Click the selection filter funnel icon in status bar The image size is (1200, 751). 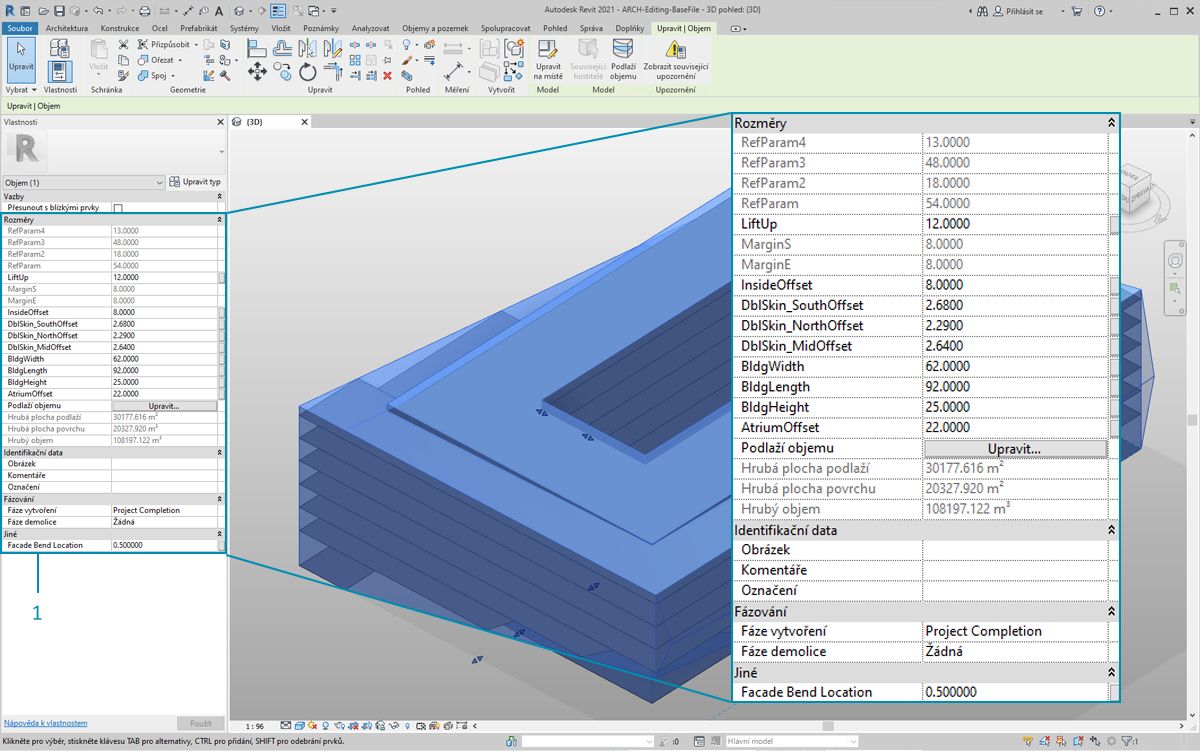pos(1126,741)
